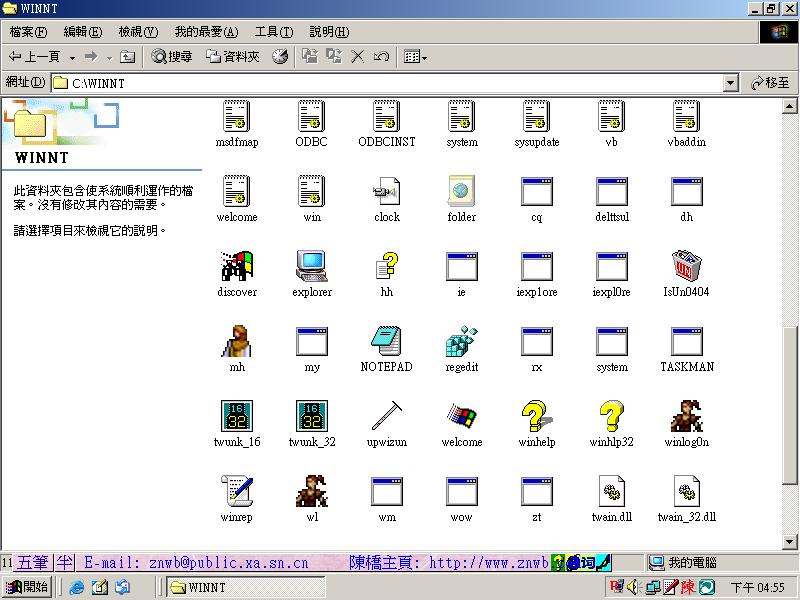Toggle the 資料夾 folders pane
Screen dimensions: 800x600
(233, 57)
